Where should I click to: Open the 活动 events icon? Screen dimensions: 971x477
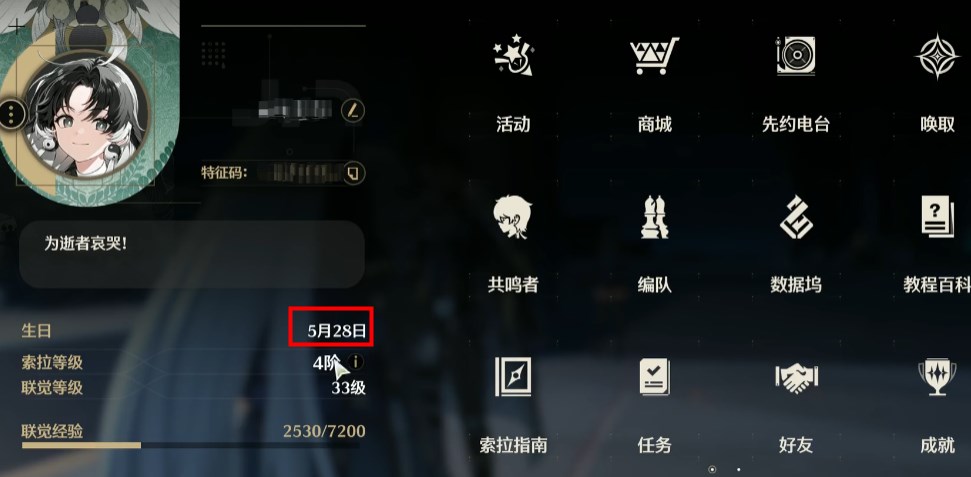click(x=513, y=56)
